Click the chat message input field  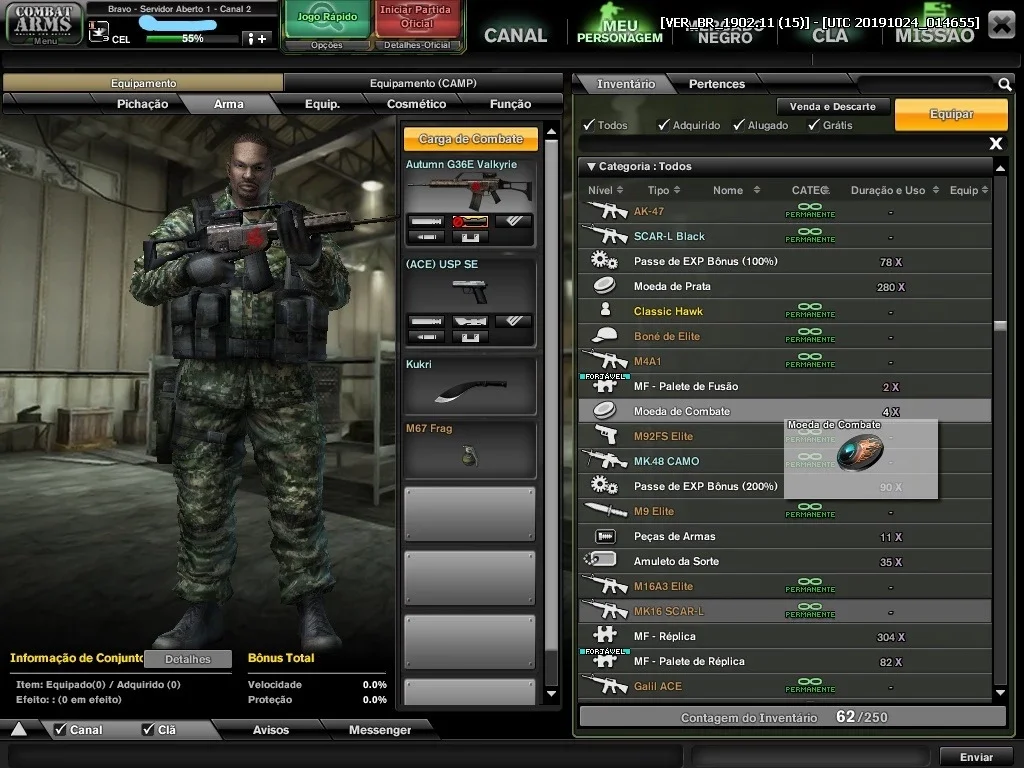[346, 756]
